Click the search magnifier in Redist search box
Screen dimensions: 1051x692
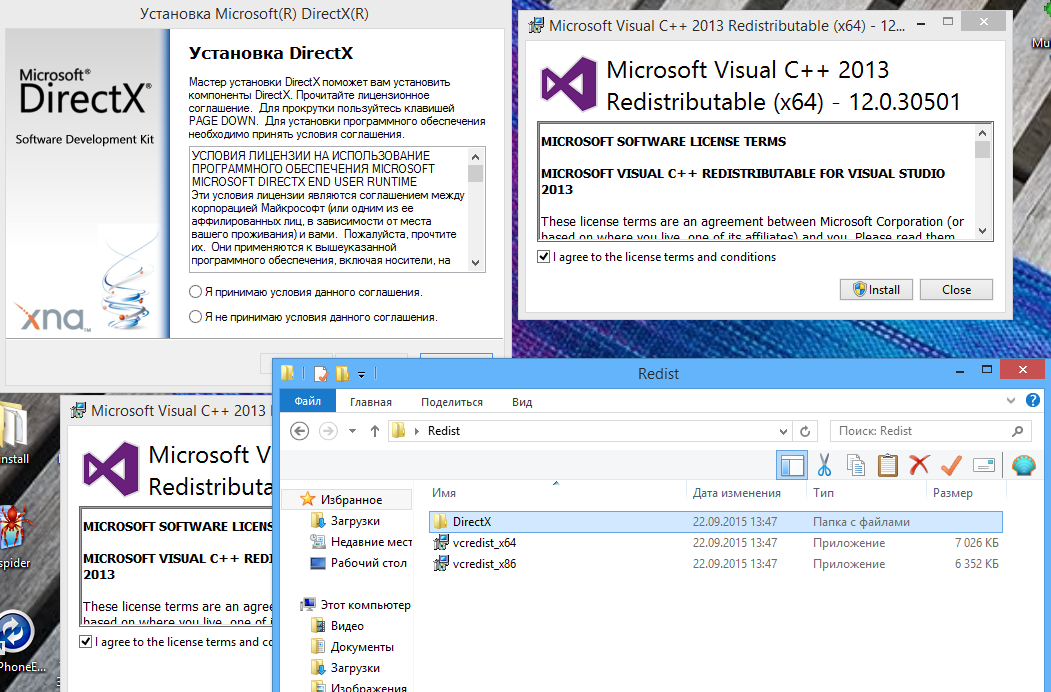click(x=1017, y=431)
